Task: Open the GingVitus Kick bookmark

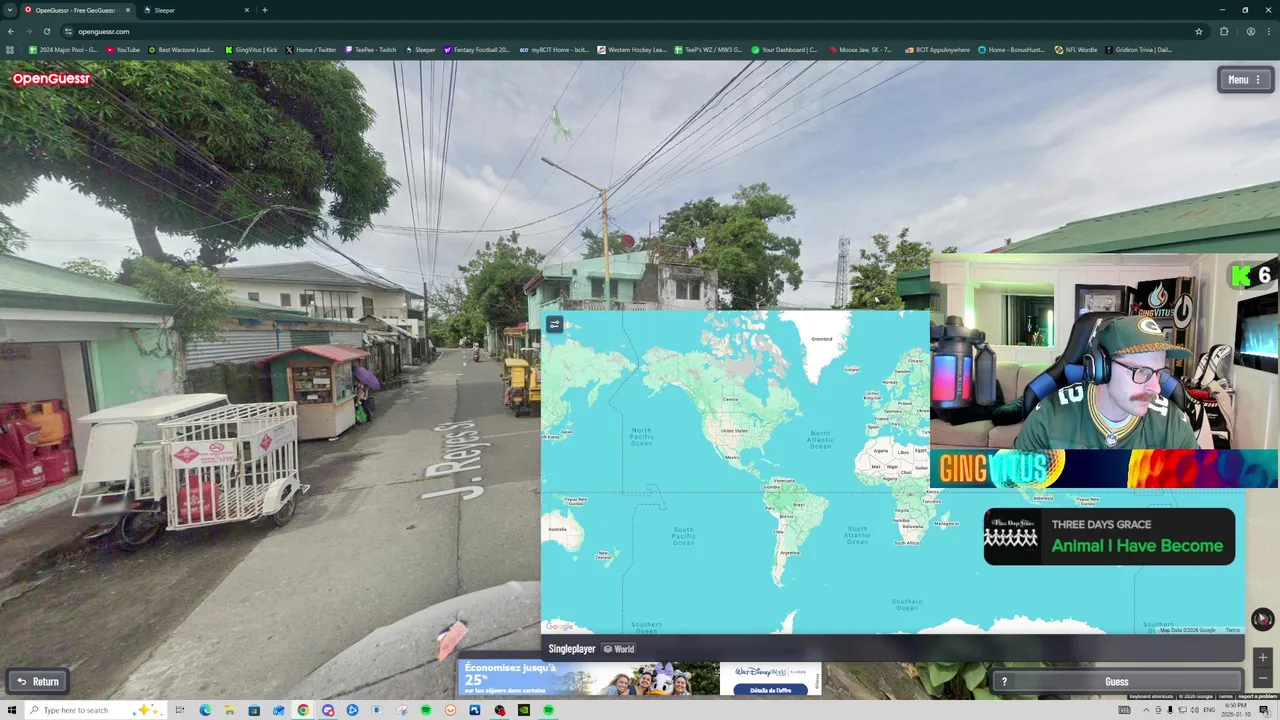Action: [x=251, y=49]
